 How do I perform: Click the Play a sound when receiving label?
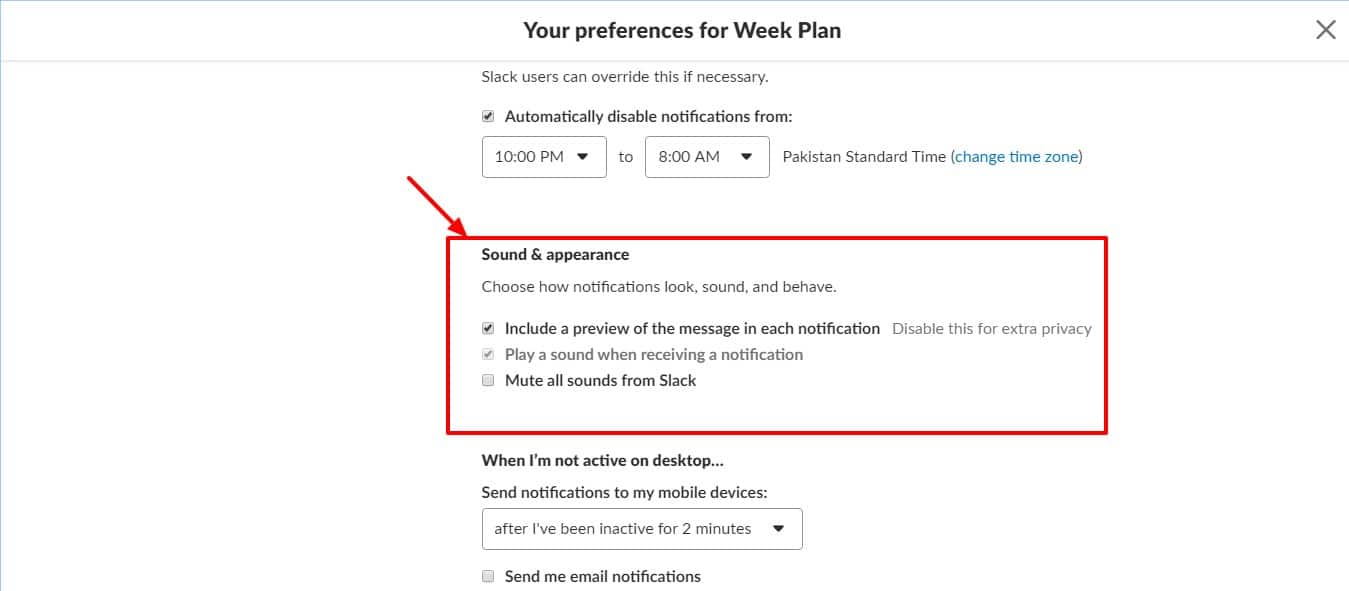point(653,355)
